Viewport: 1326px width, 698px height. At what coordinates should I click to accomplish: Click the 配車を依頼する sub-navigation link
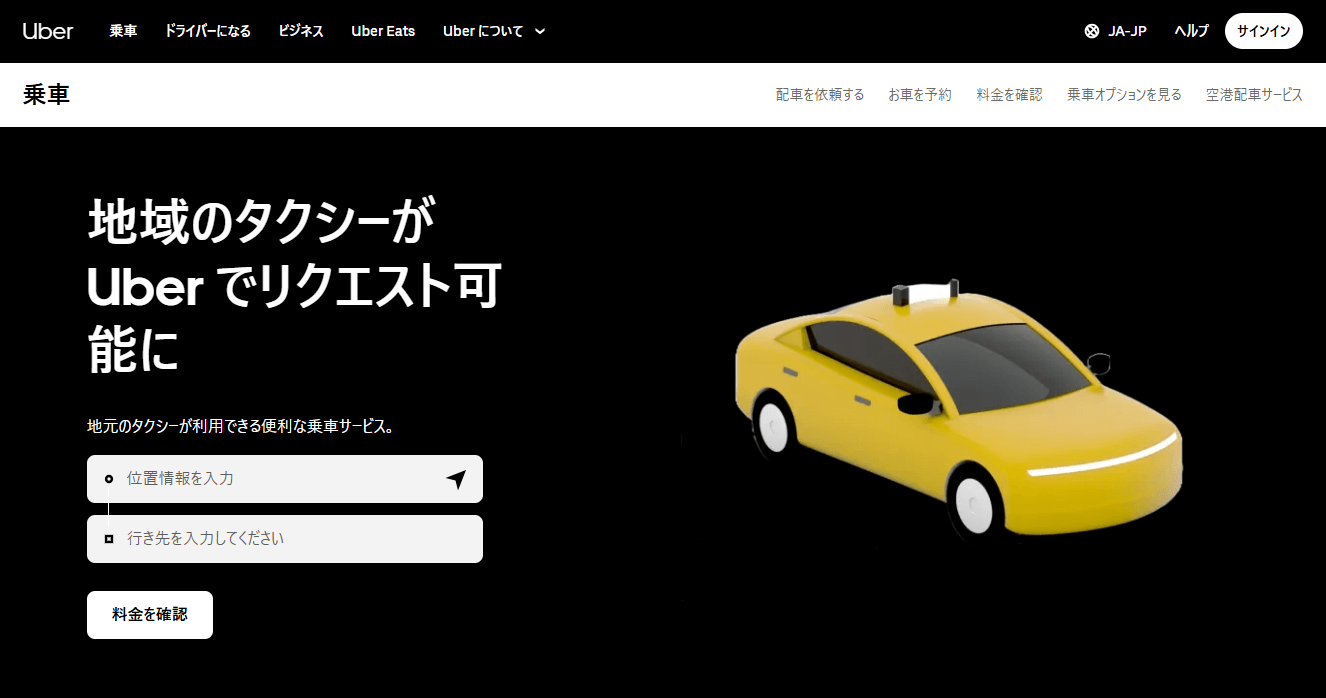pyautogui.click(x=820, y=95)
